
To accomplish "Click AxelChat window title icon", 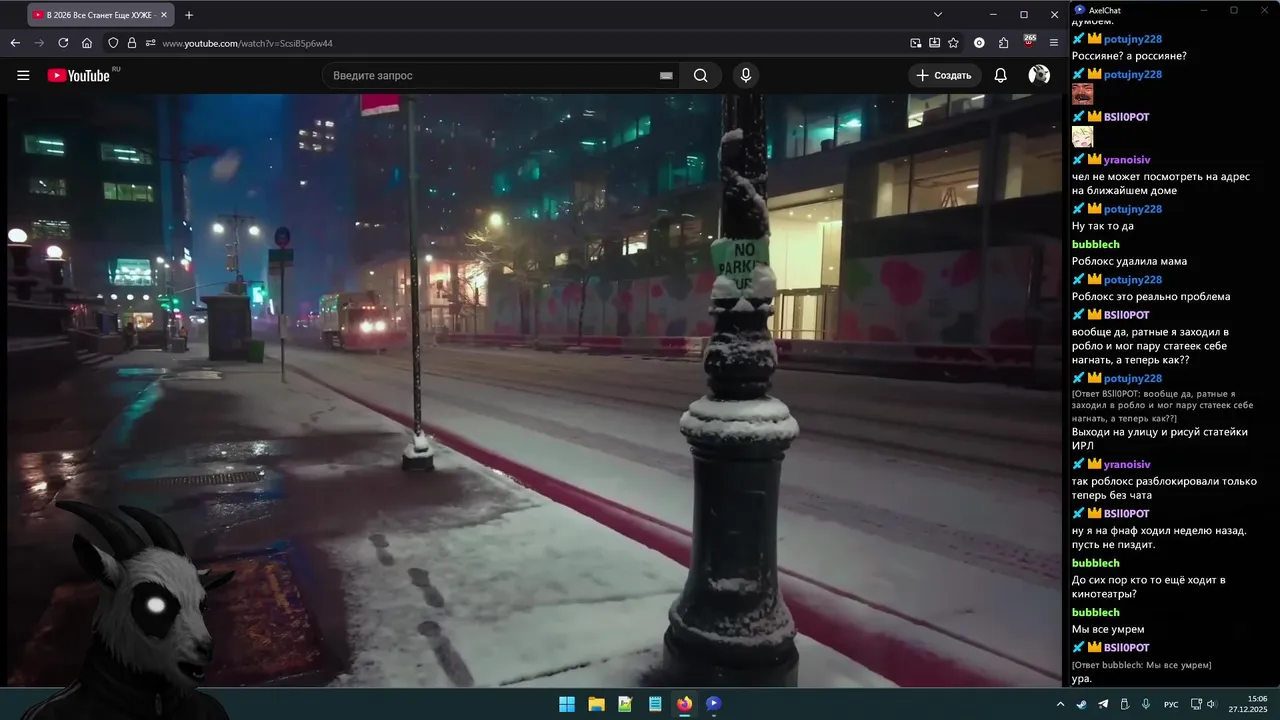I will coord(1079,10).
